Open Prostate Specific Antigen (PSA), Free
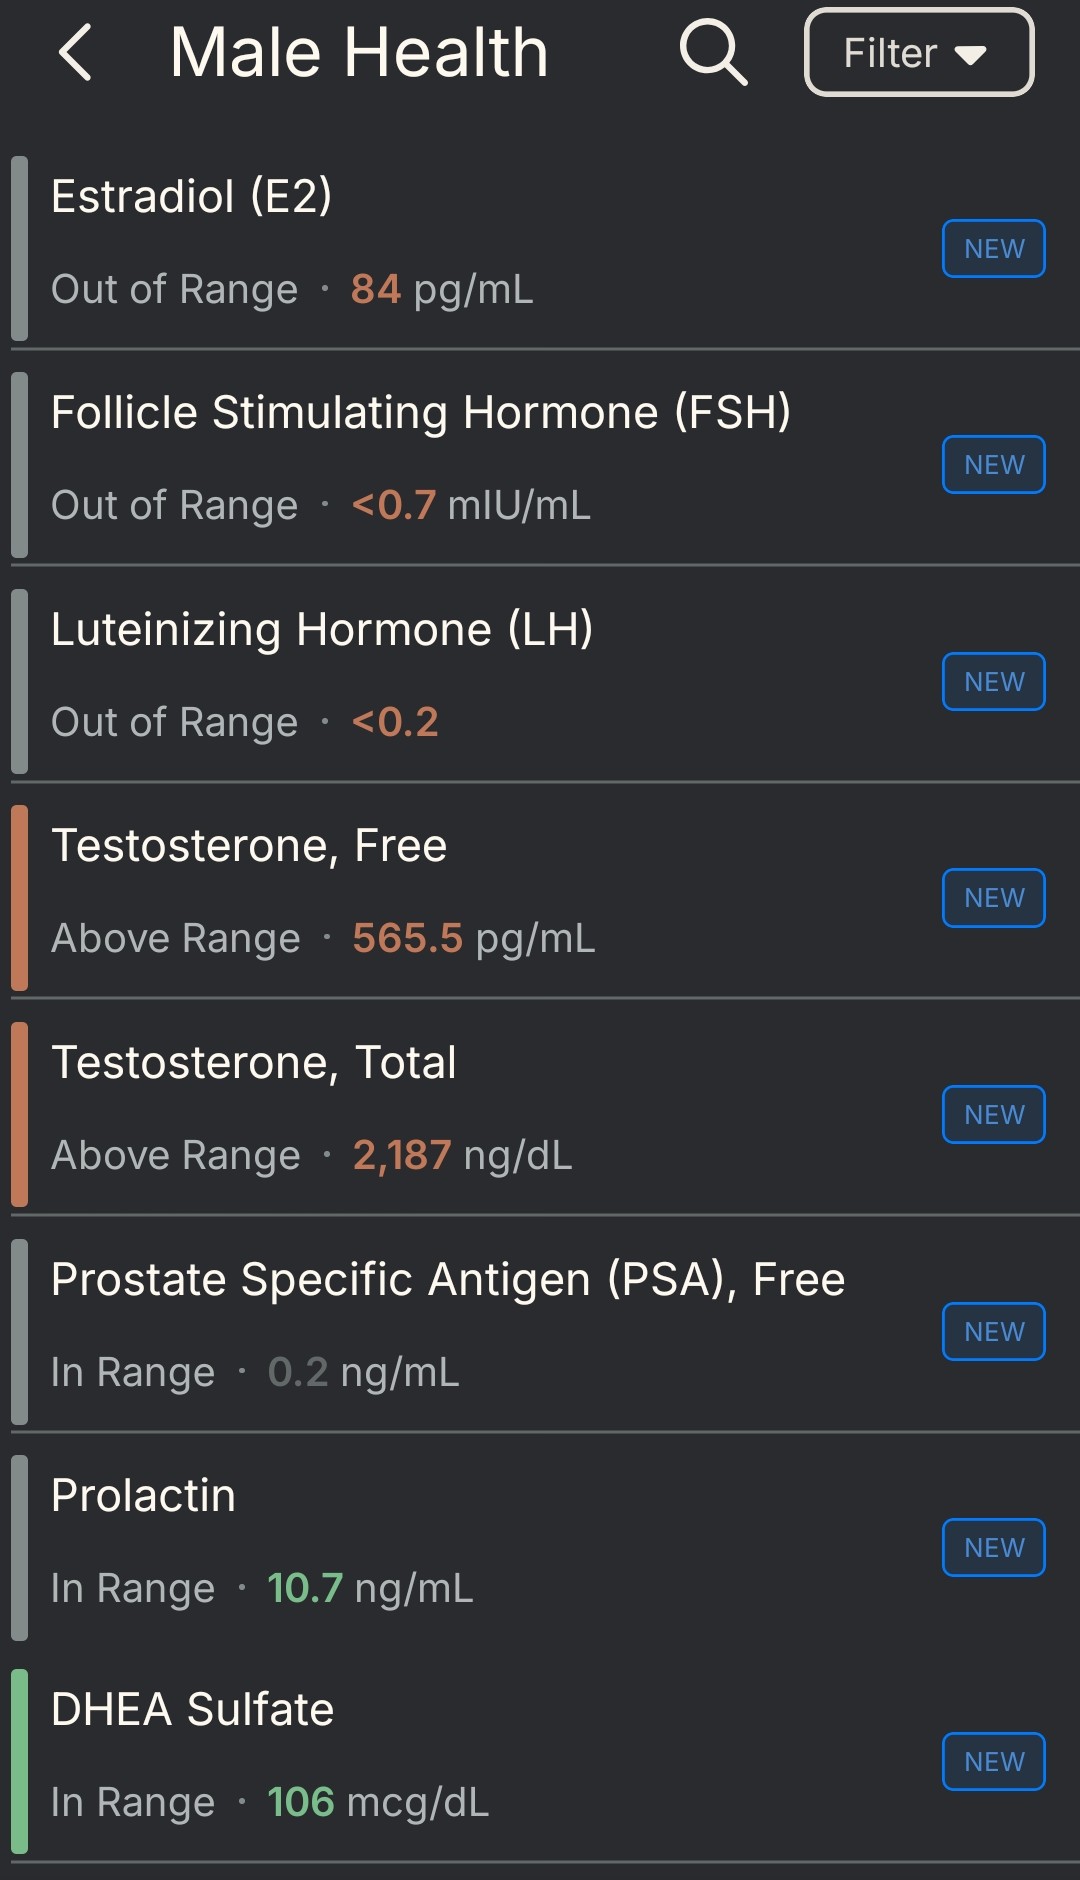 pyautogui.click(x=450, y=1325)
